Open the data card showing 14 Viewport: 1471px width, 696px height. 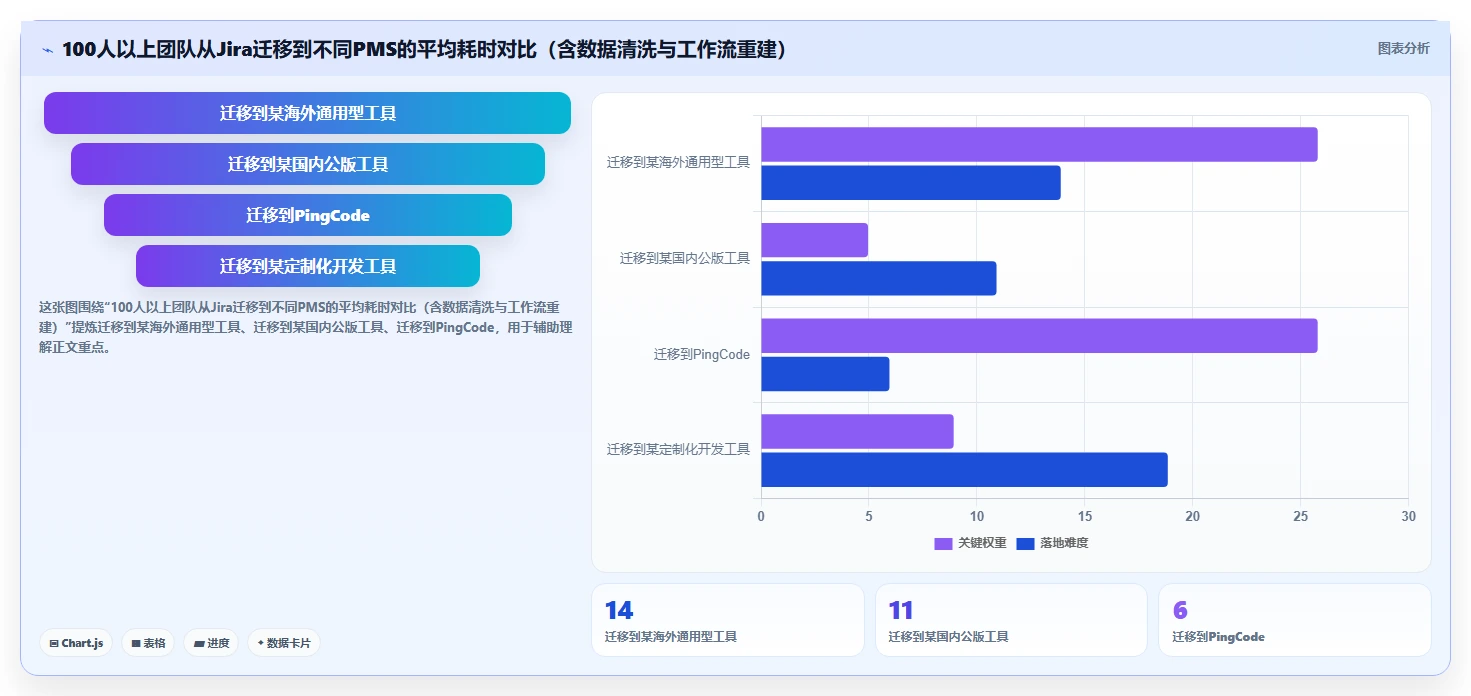(727, 620)
